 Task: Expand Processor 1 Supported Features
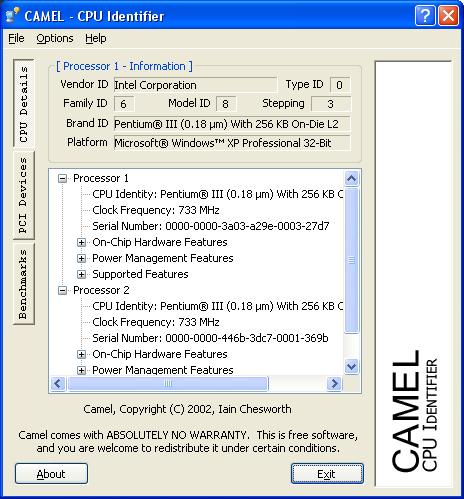[81, 274]
